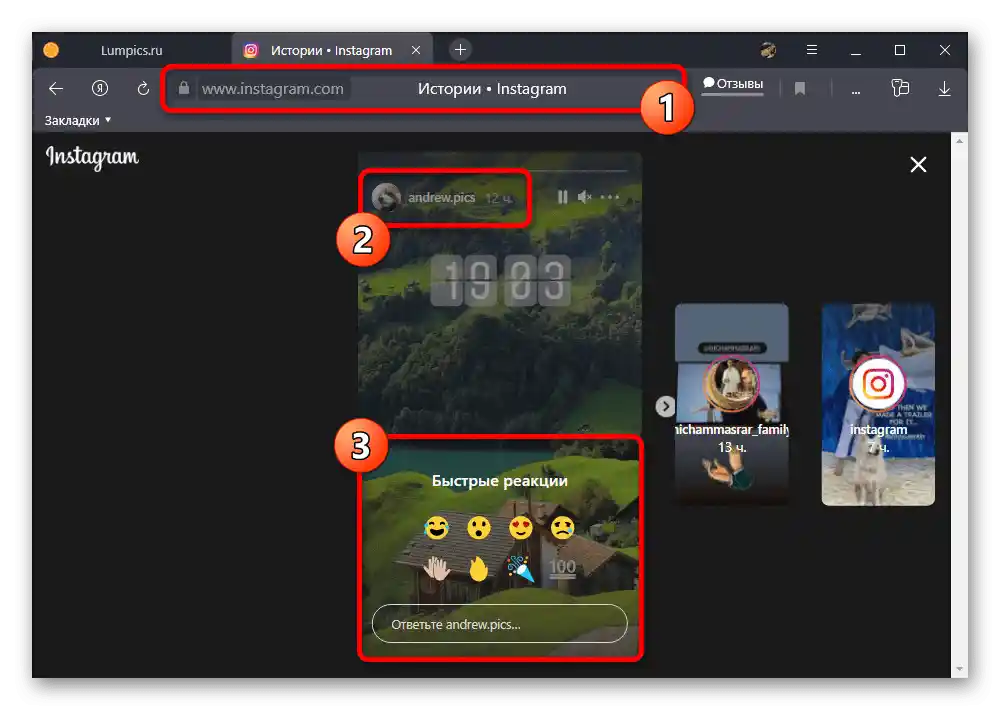Send the party popper emoji reaction
1000x710 pixels.
pyautogui.click(x=520, y=568)
